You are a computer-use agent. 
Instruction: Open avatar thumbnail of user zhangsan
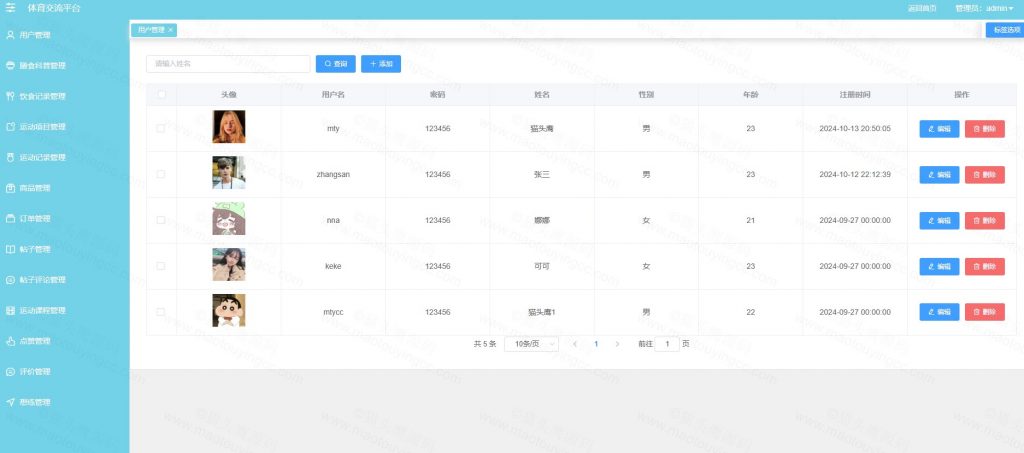tap(229, 172)
